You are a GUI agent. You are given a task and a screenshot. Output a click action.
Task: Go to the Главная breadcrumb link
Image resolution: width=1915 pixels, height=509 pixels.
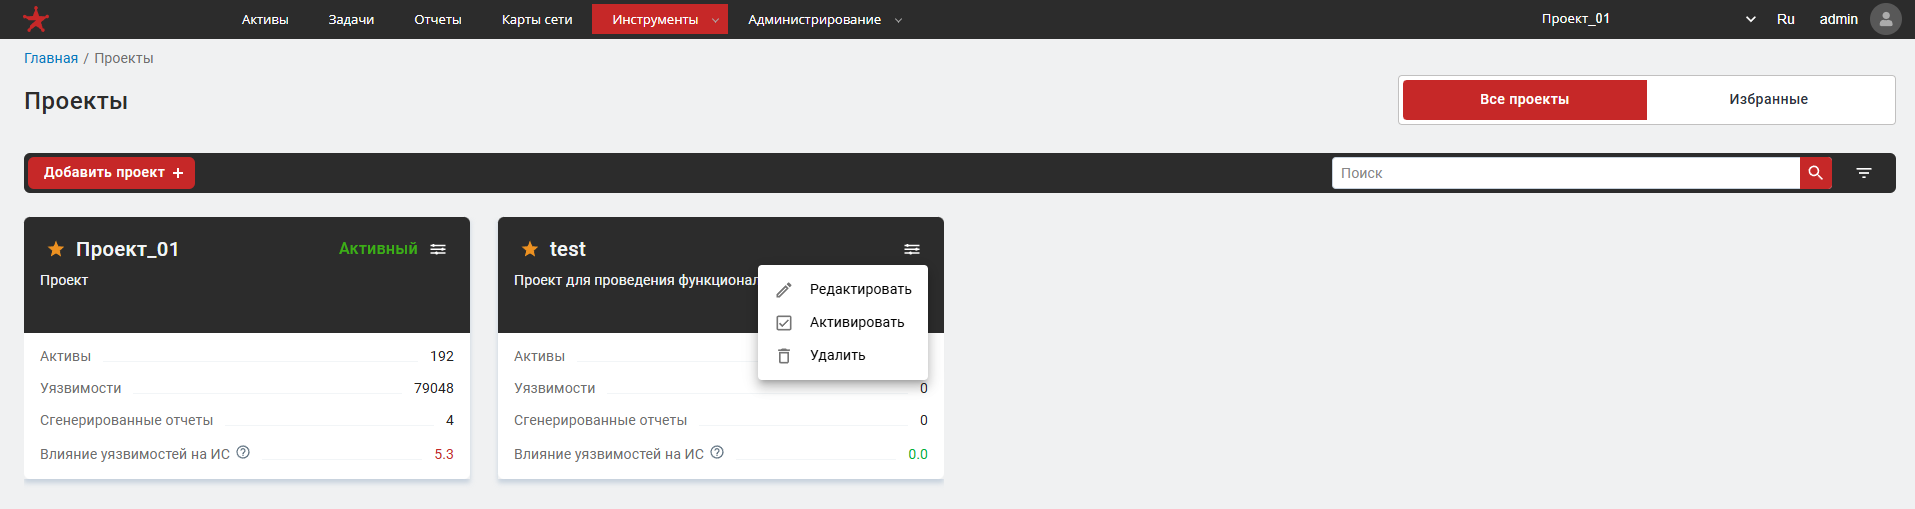point(51,58)
